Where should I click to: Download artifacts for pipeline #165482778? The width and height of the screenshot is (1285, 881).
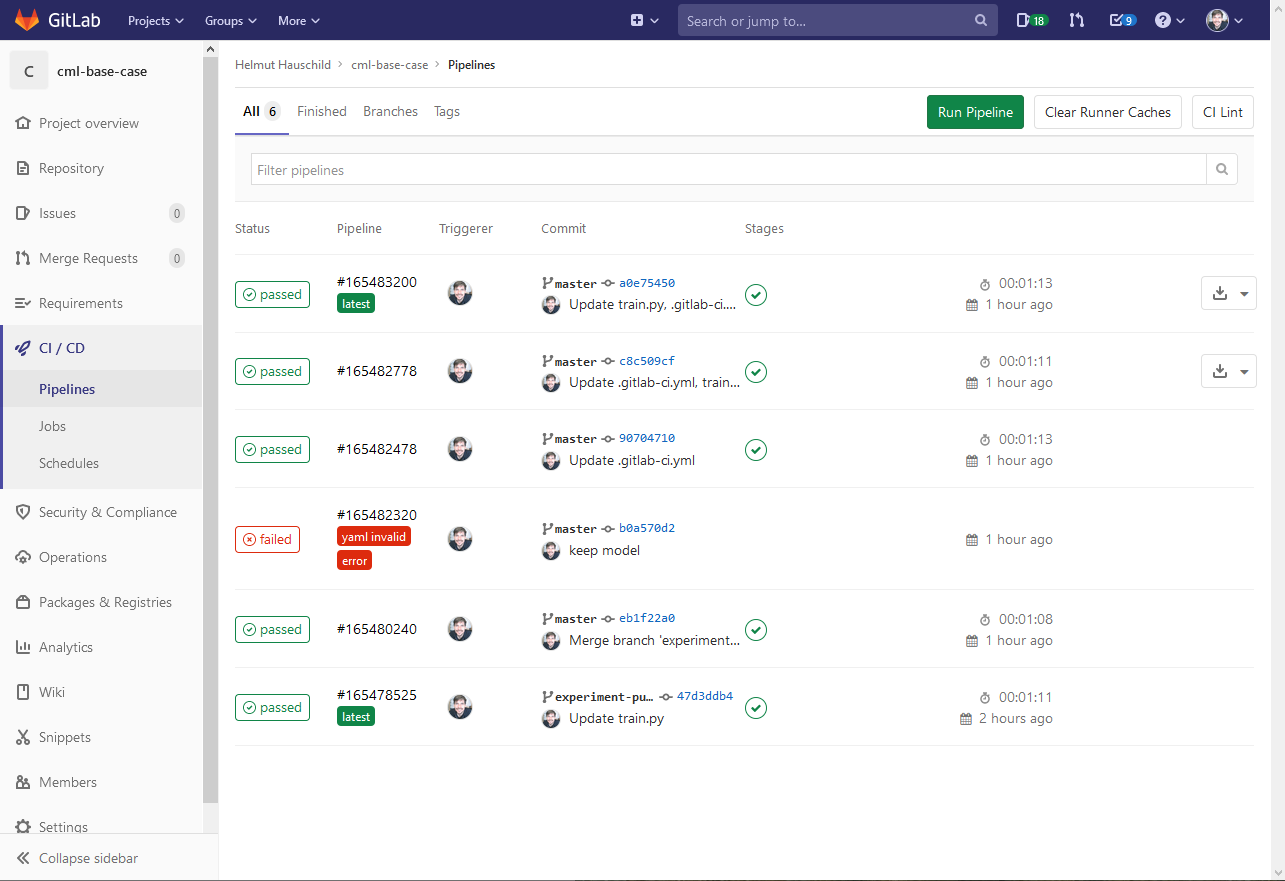(x=1228, y=371)
